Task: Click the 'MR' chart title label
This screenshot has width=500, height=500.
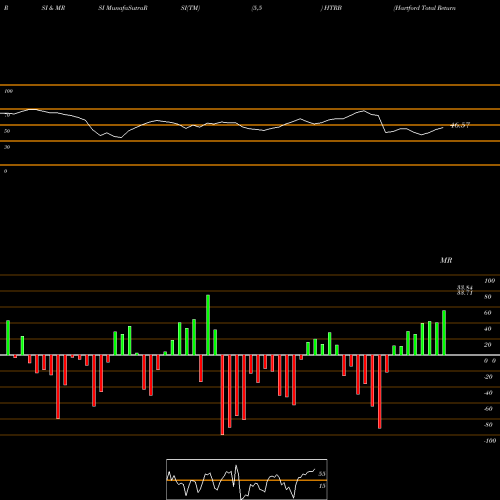Action: tap(446, 260)
